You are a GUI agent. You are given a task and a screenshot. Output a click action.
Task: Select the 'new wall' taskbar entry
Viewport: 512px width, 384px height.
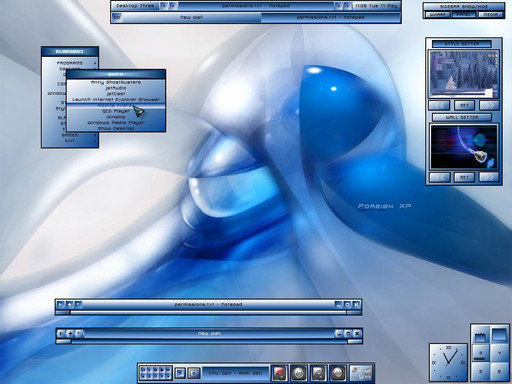click(x=192, y=17)
